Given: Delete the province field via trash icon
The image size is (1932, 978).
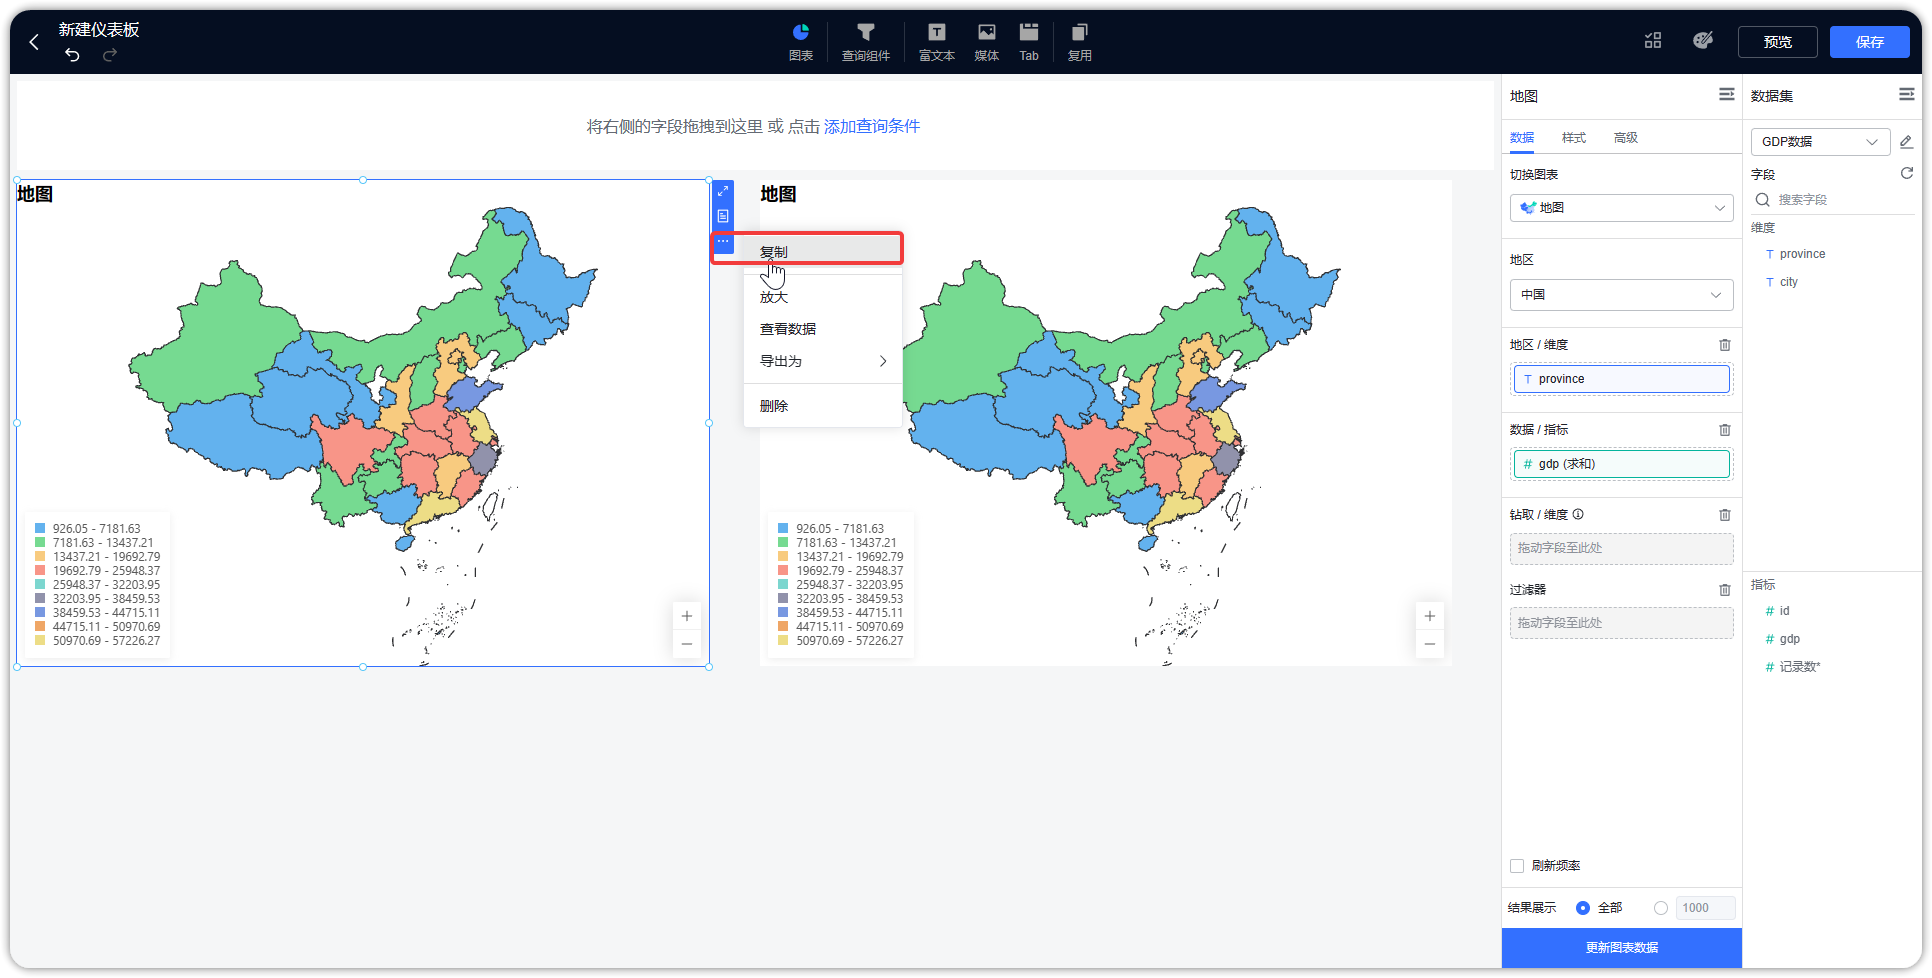Looking at the screenshot, I should pyautogui.click(x=1724, y=344).
